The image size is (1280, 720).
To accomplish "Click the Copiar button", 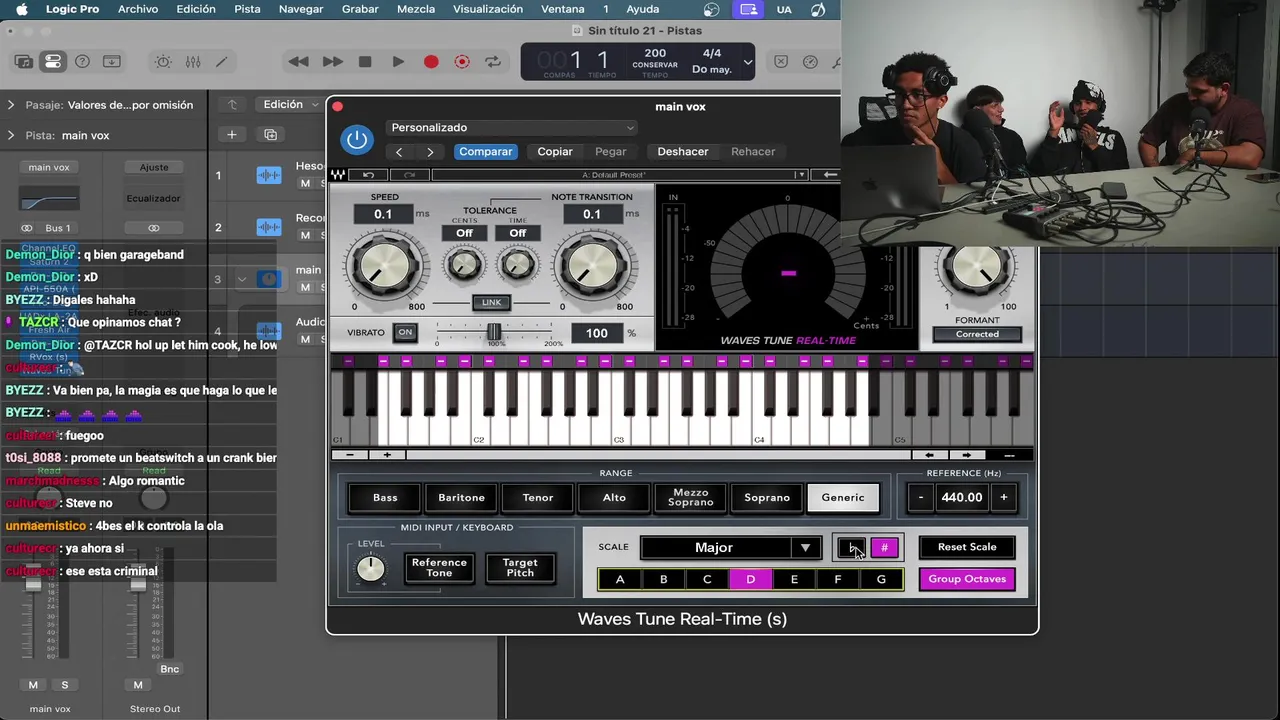I will pyautogui.click(x=555, y=152).
